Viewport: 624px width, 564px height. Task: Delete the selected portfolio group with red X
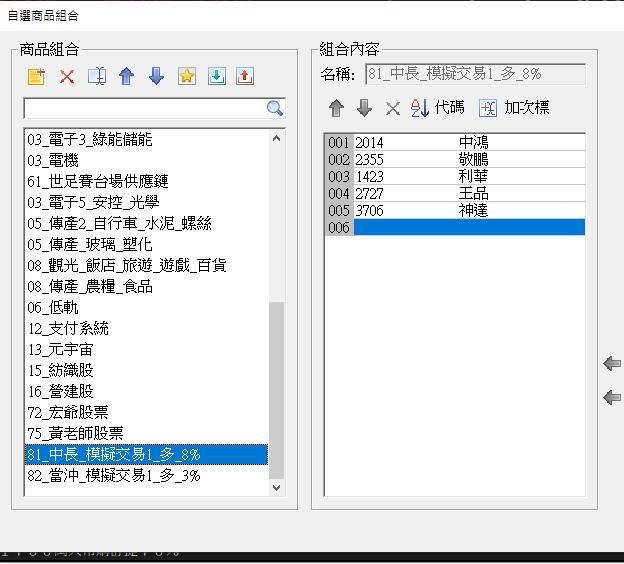[x=67, y=77]
